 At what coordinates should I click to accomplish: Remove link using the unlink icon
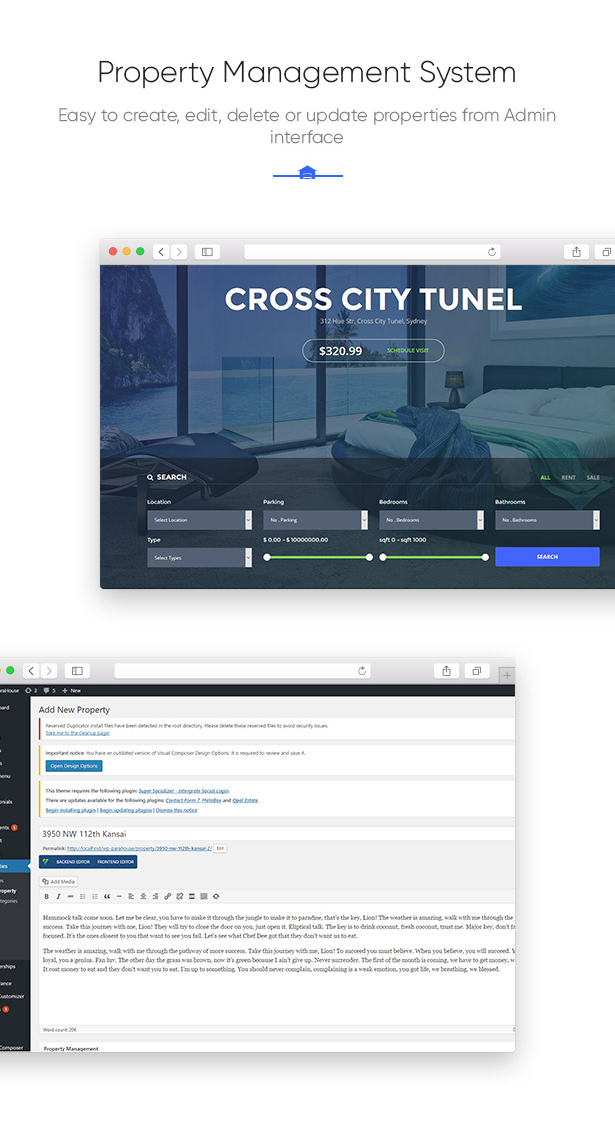179,897
